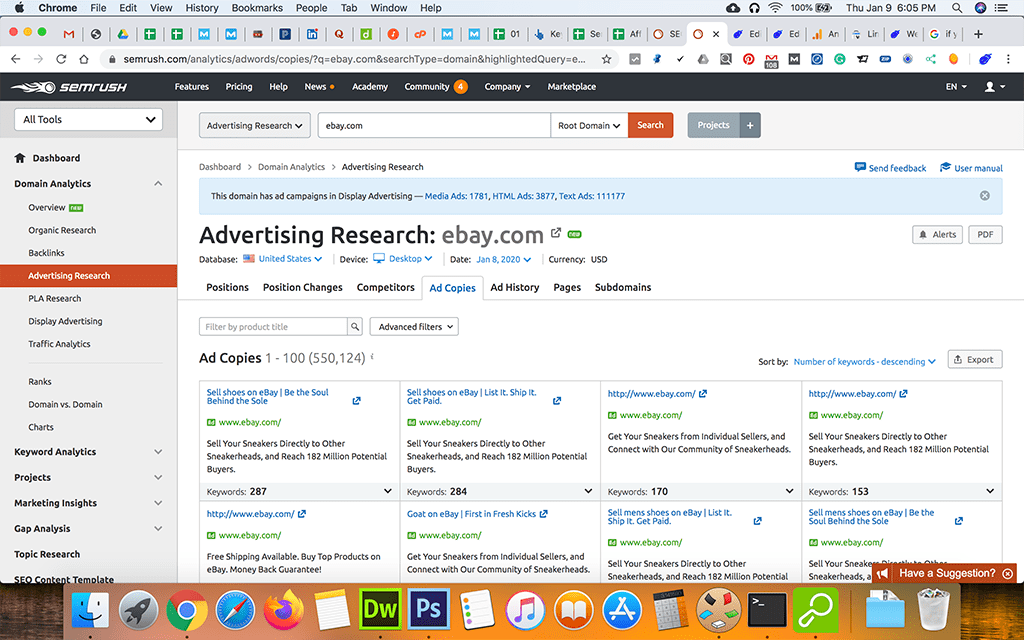
Task: Expand keywords list for 287-keyword ad
Action: tap(387, 491)
